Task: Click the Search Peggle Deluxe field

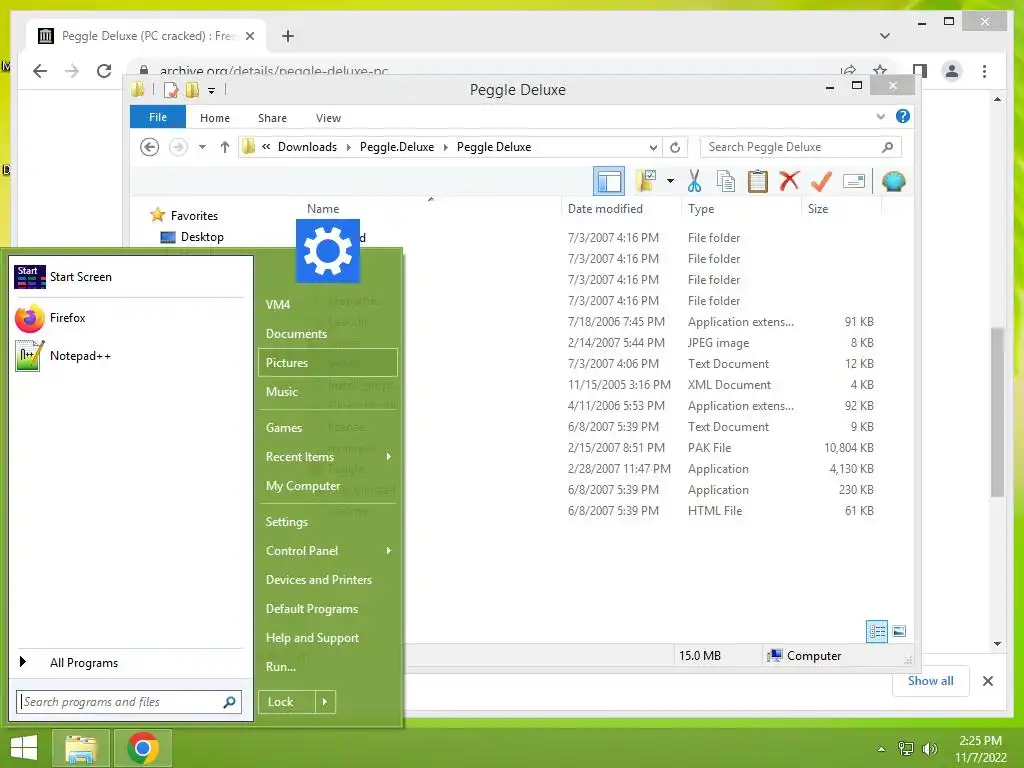Action: click(801, 147)
